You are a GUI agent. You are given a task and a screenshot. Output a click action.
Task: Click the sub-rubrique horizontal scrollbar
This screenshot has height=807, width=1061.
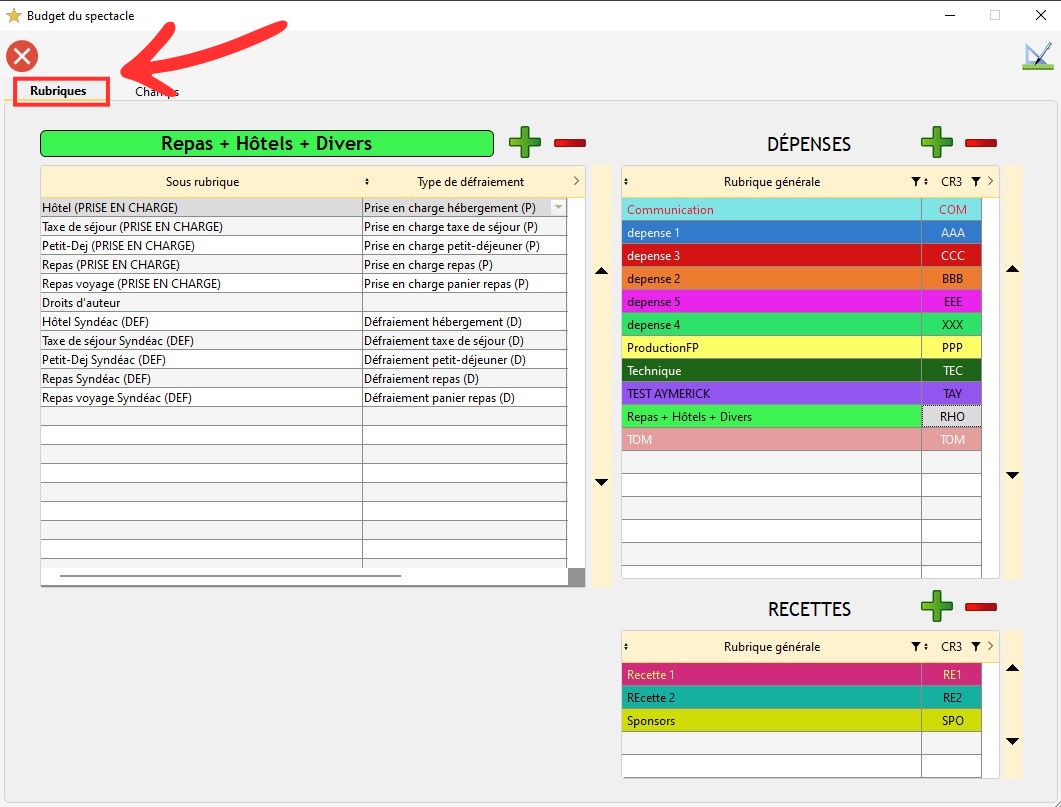(x=230, y=576)
